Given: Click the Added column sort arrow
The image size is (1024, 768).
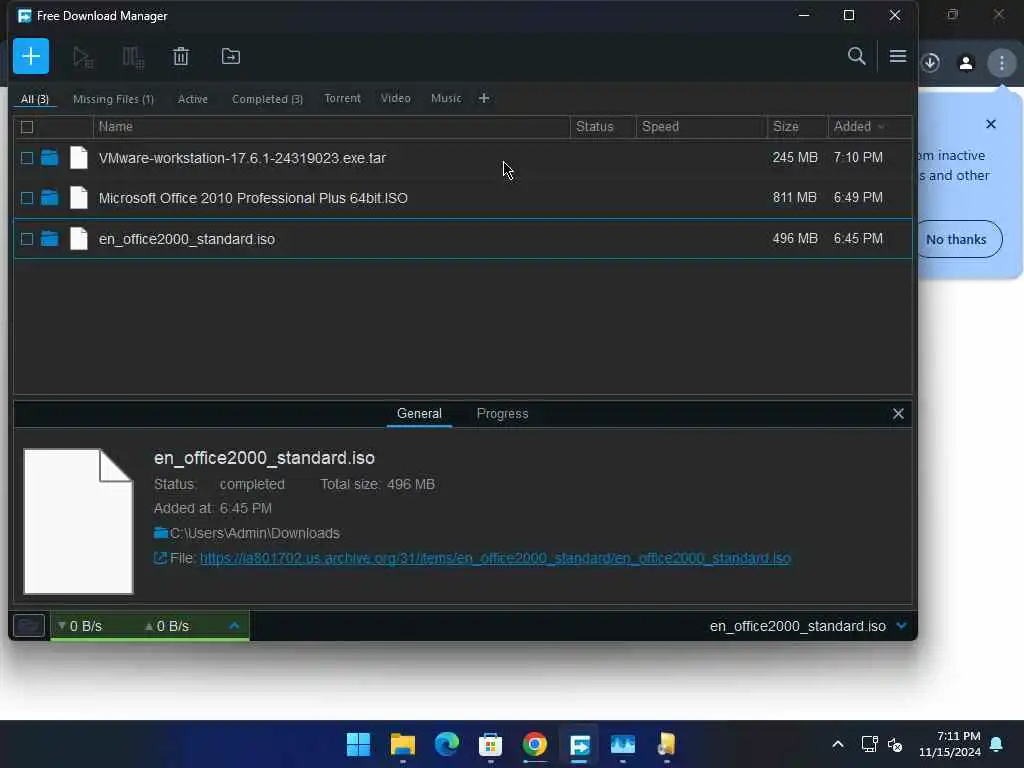Looking at the screenshot, I should pos(881,127).
